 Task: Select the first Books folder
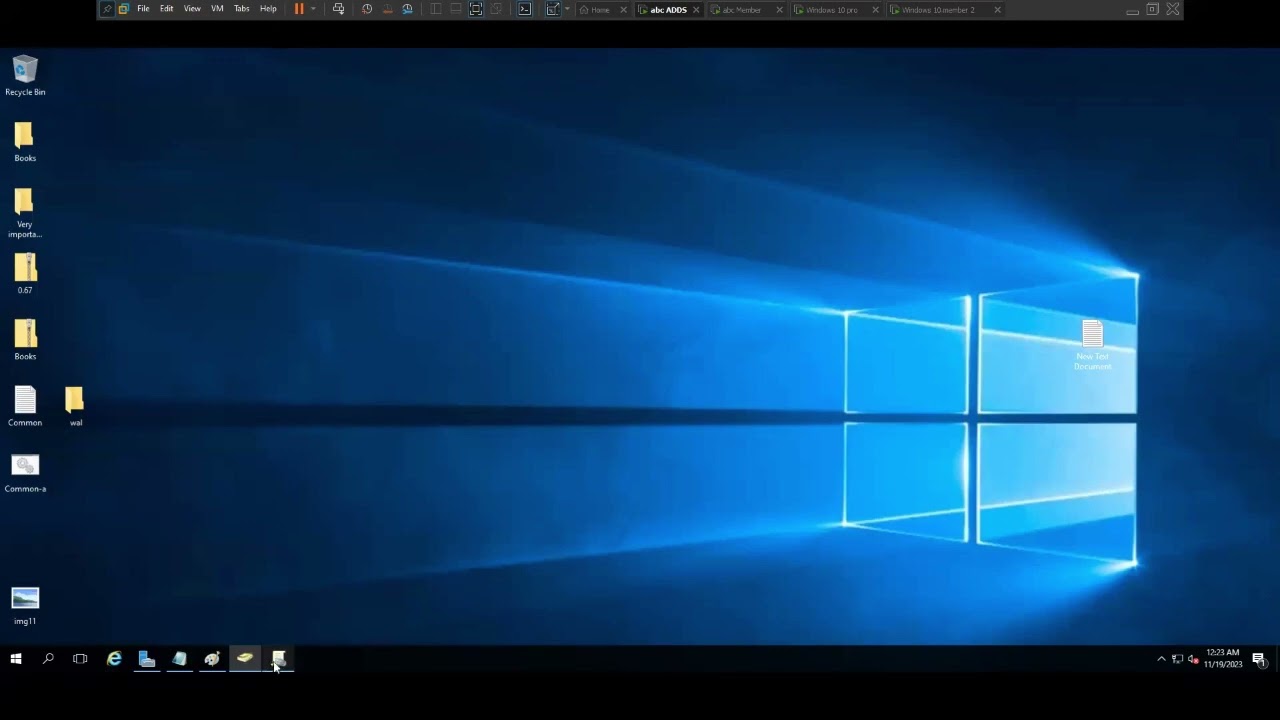tap(25, 142)
